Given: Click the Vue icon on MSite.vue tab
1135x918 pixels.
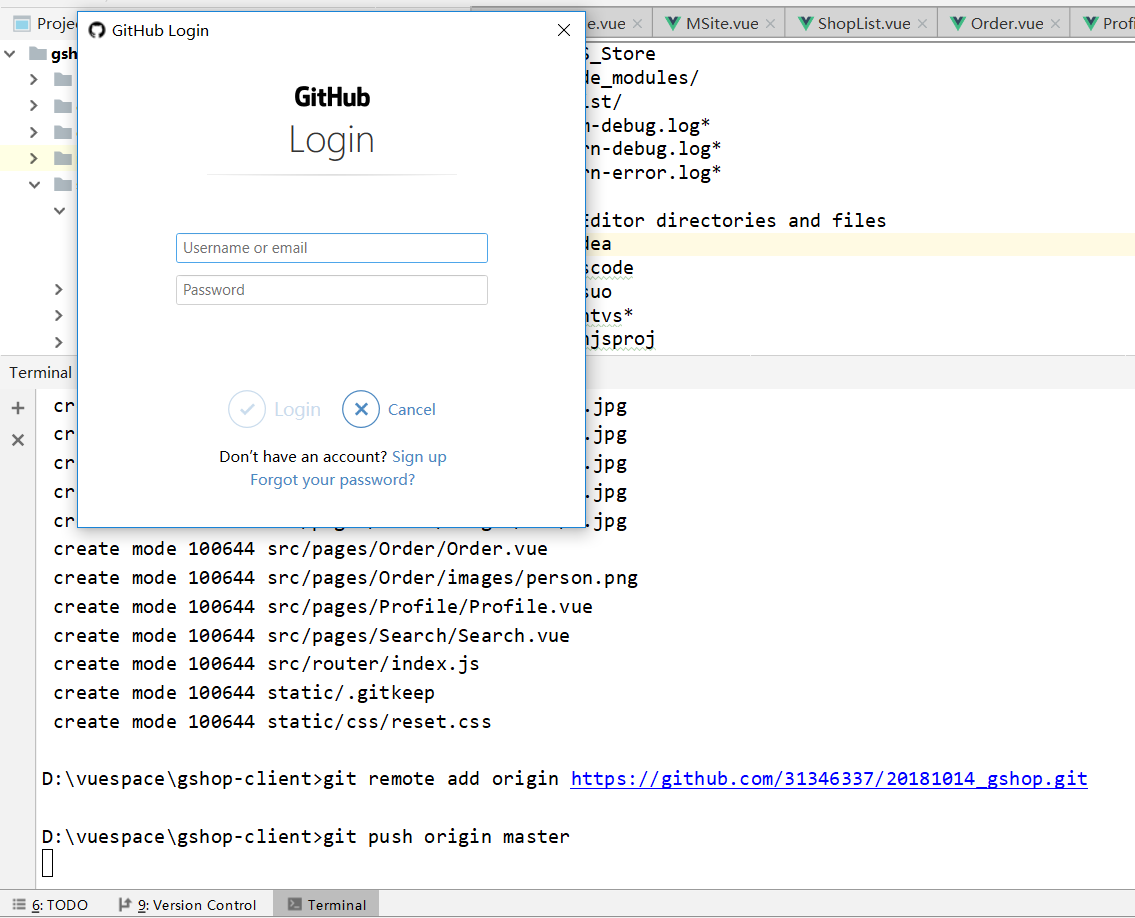Looking at the screenshot, I should point(672,23).
